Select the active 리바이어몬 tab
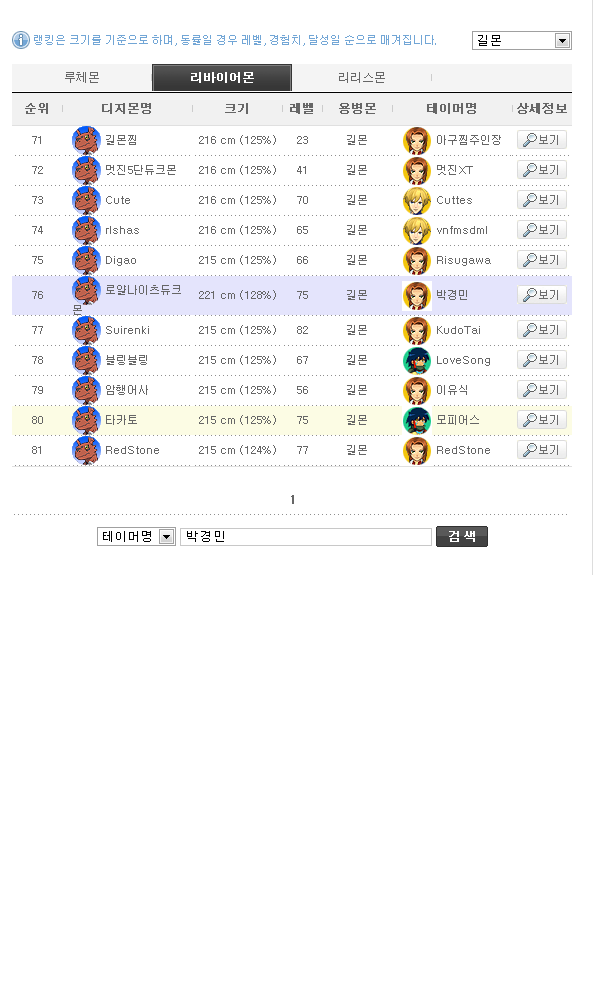The height and width of the screenshot is (1000, 598). 222,78
